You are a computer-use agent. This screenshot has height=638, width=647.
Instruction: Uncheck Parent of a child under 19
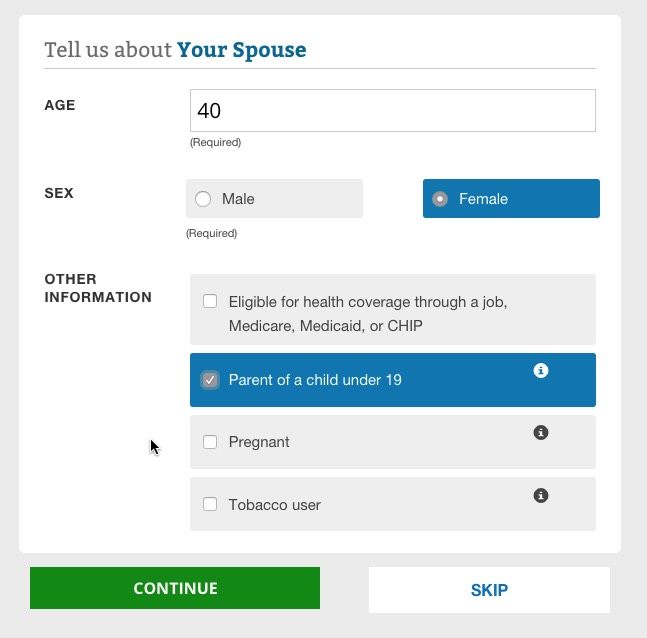click(x=210, y=380)
